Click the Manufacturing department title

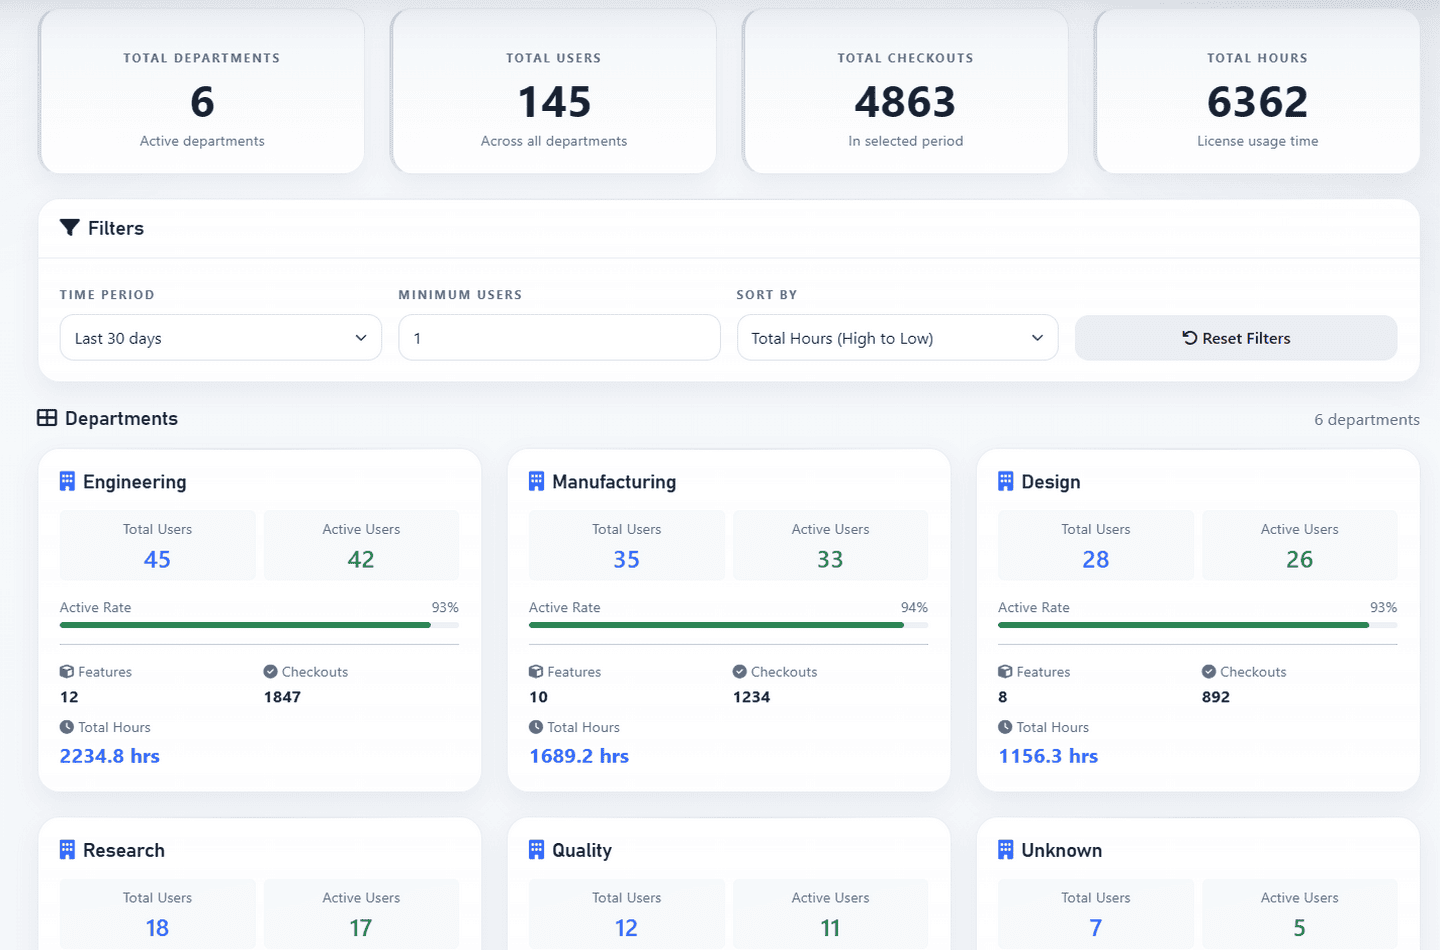[x=614, y=482]
